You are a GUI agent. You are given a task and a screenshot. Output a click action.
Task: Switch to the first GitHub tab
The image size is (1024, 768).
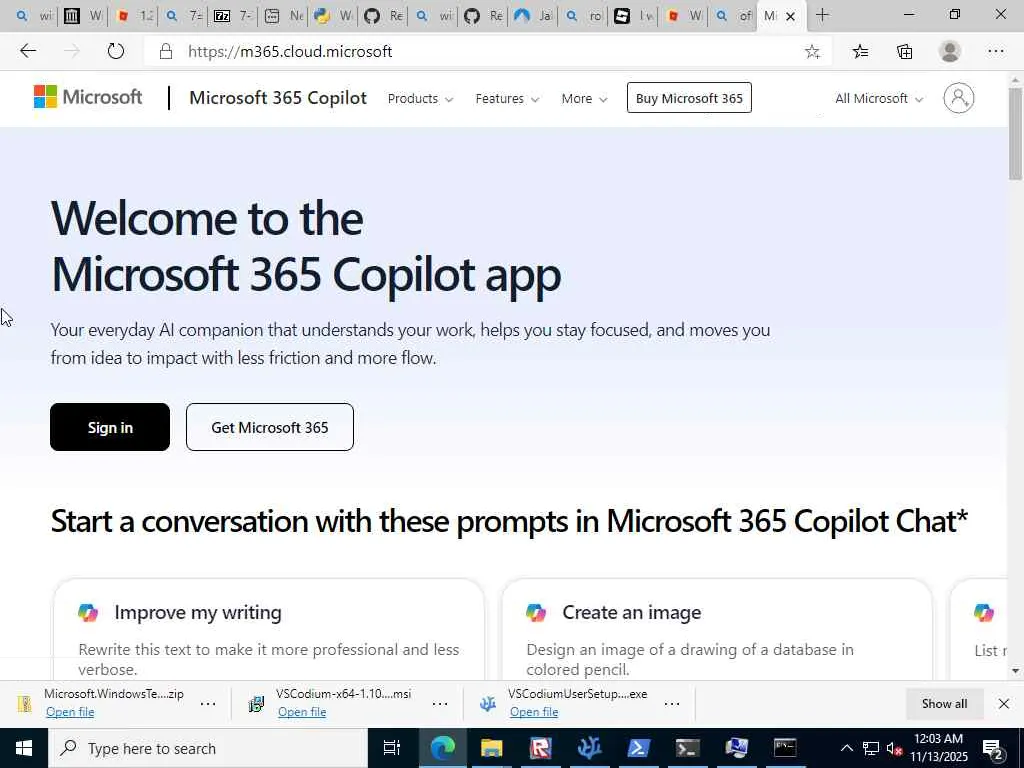[x=383, y=16]
